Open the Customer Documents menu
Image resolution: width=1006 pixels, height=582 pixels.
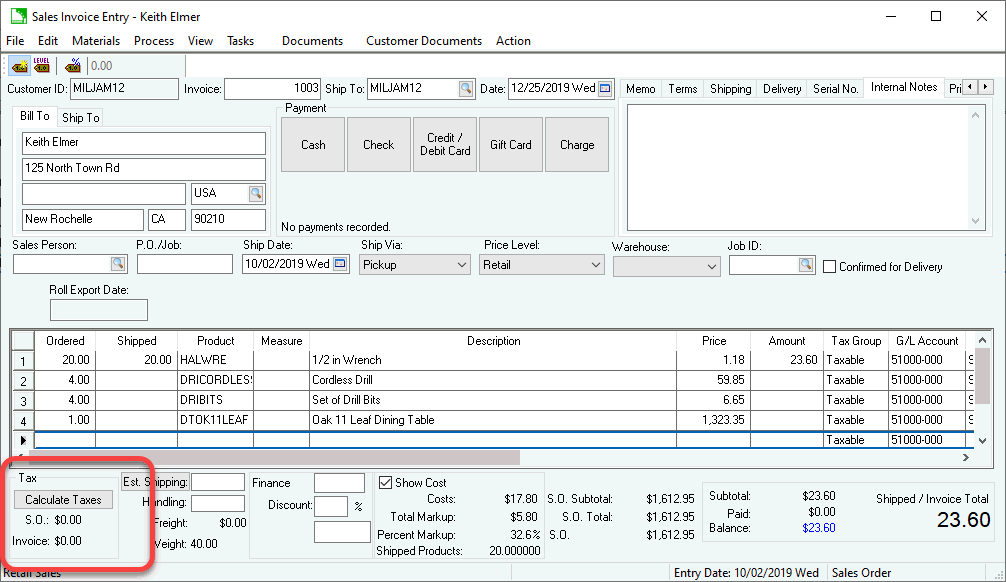point(423,41)
